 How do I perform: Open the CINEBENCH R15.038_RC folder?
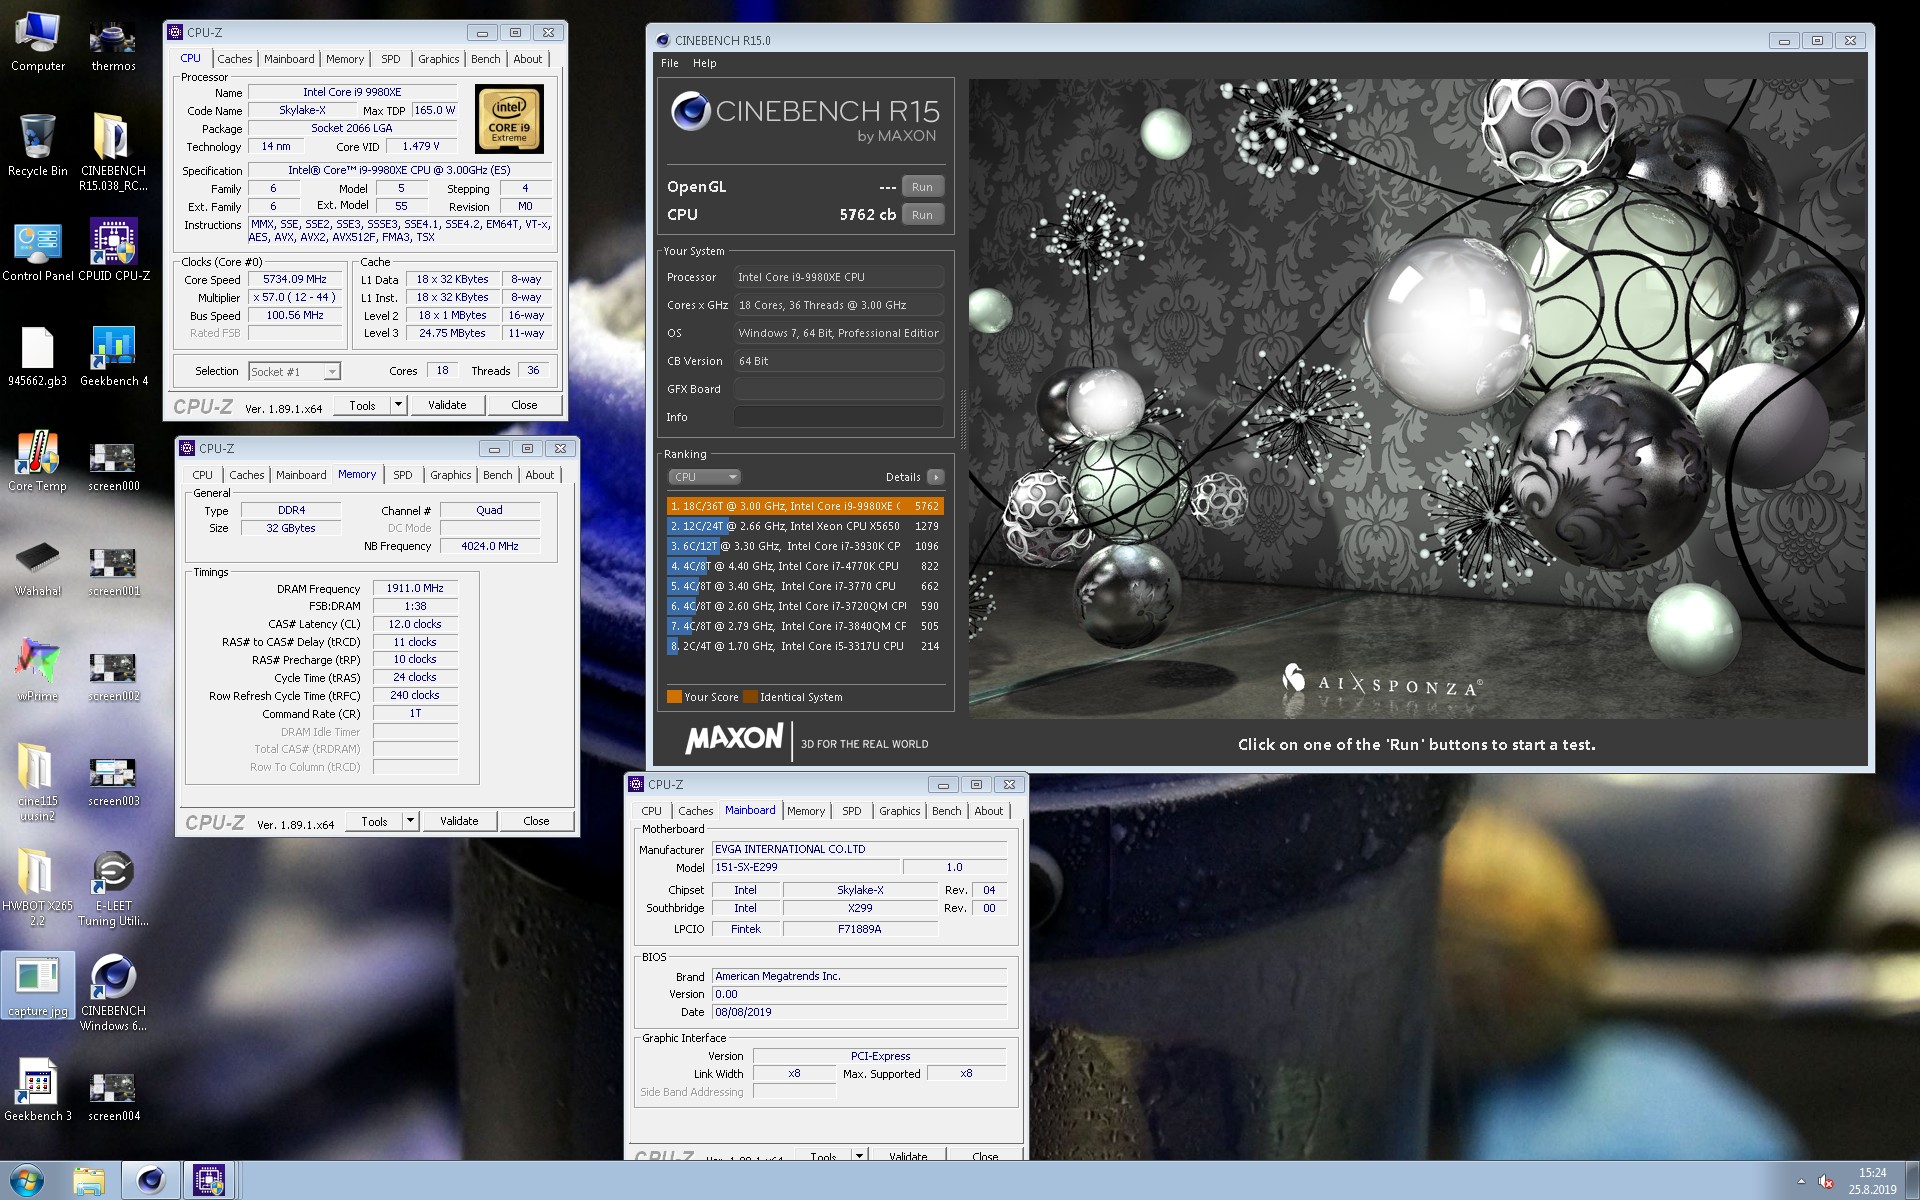[x=113, y=152]
